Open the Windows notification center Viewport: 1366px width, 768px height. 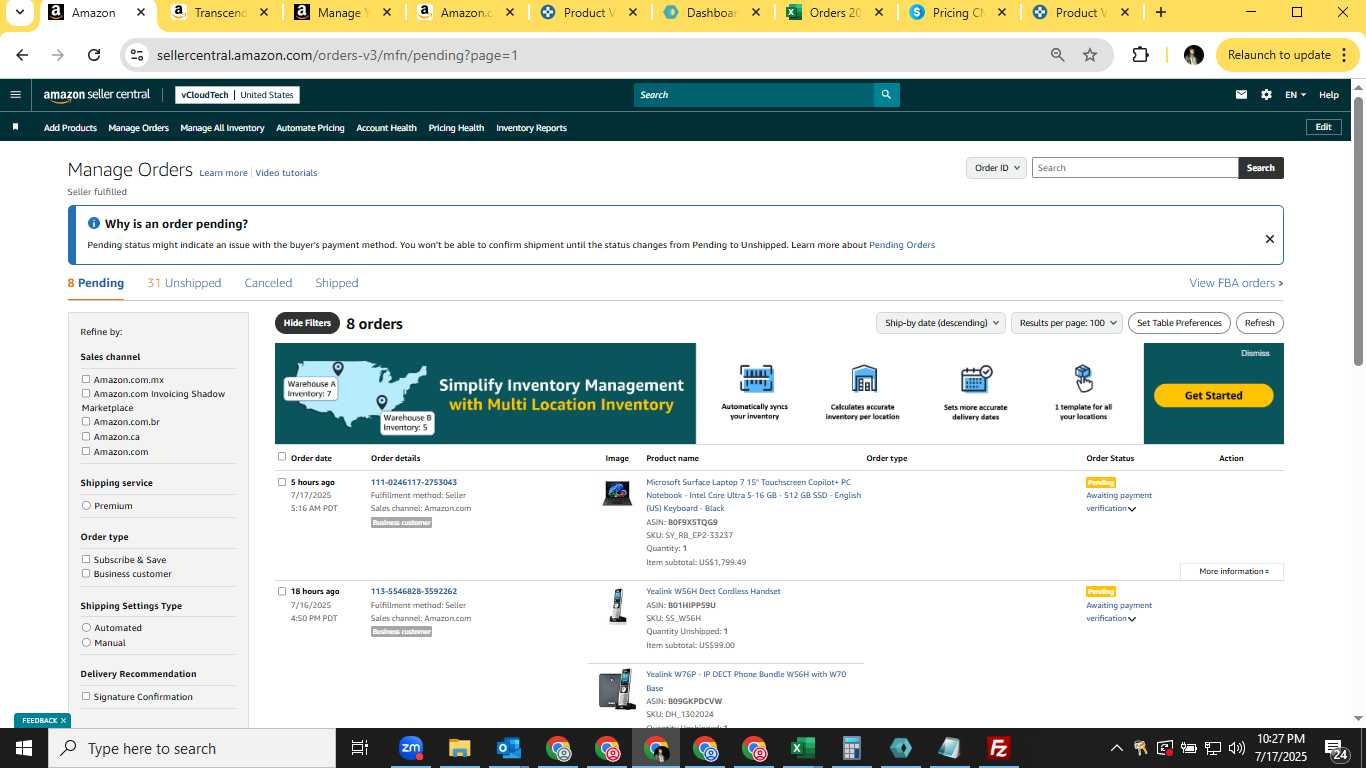[x=1336, y=748]
